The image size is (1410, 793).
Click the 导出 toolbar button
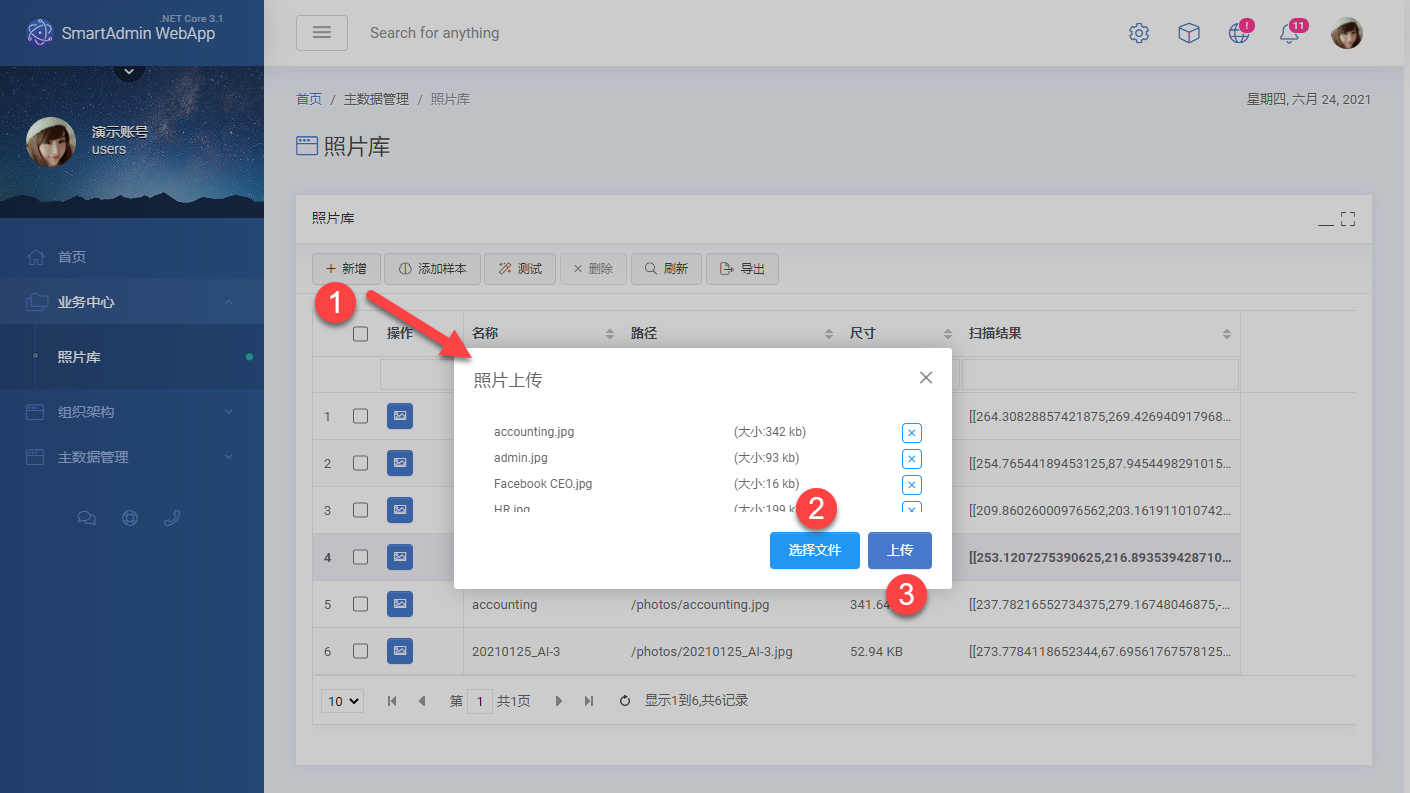742,269
